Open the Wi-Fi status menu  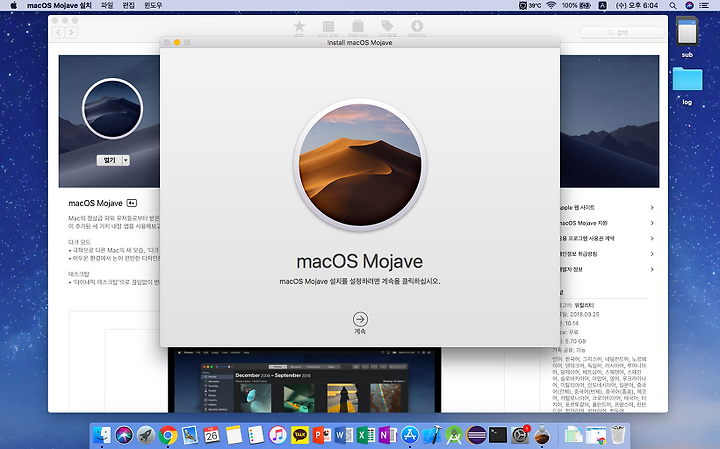pyautogui.click(x=551, y=6)
